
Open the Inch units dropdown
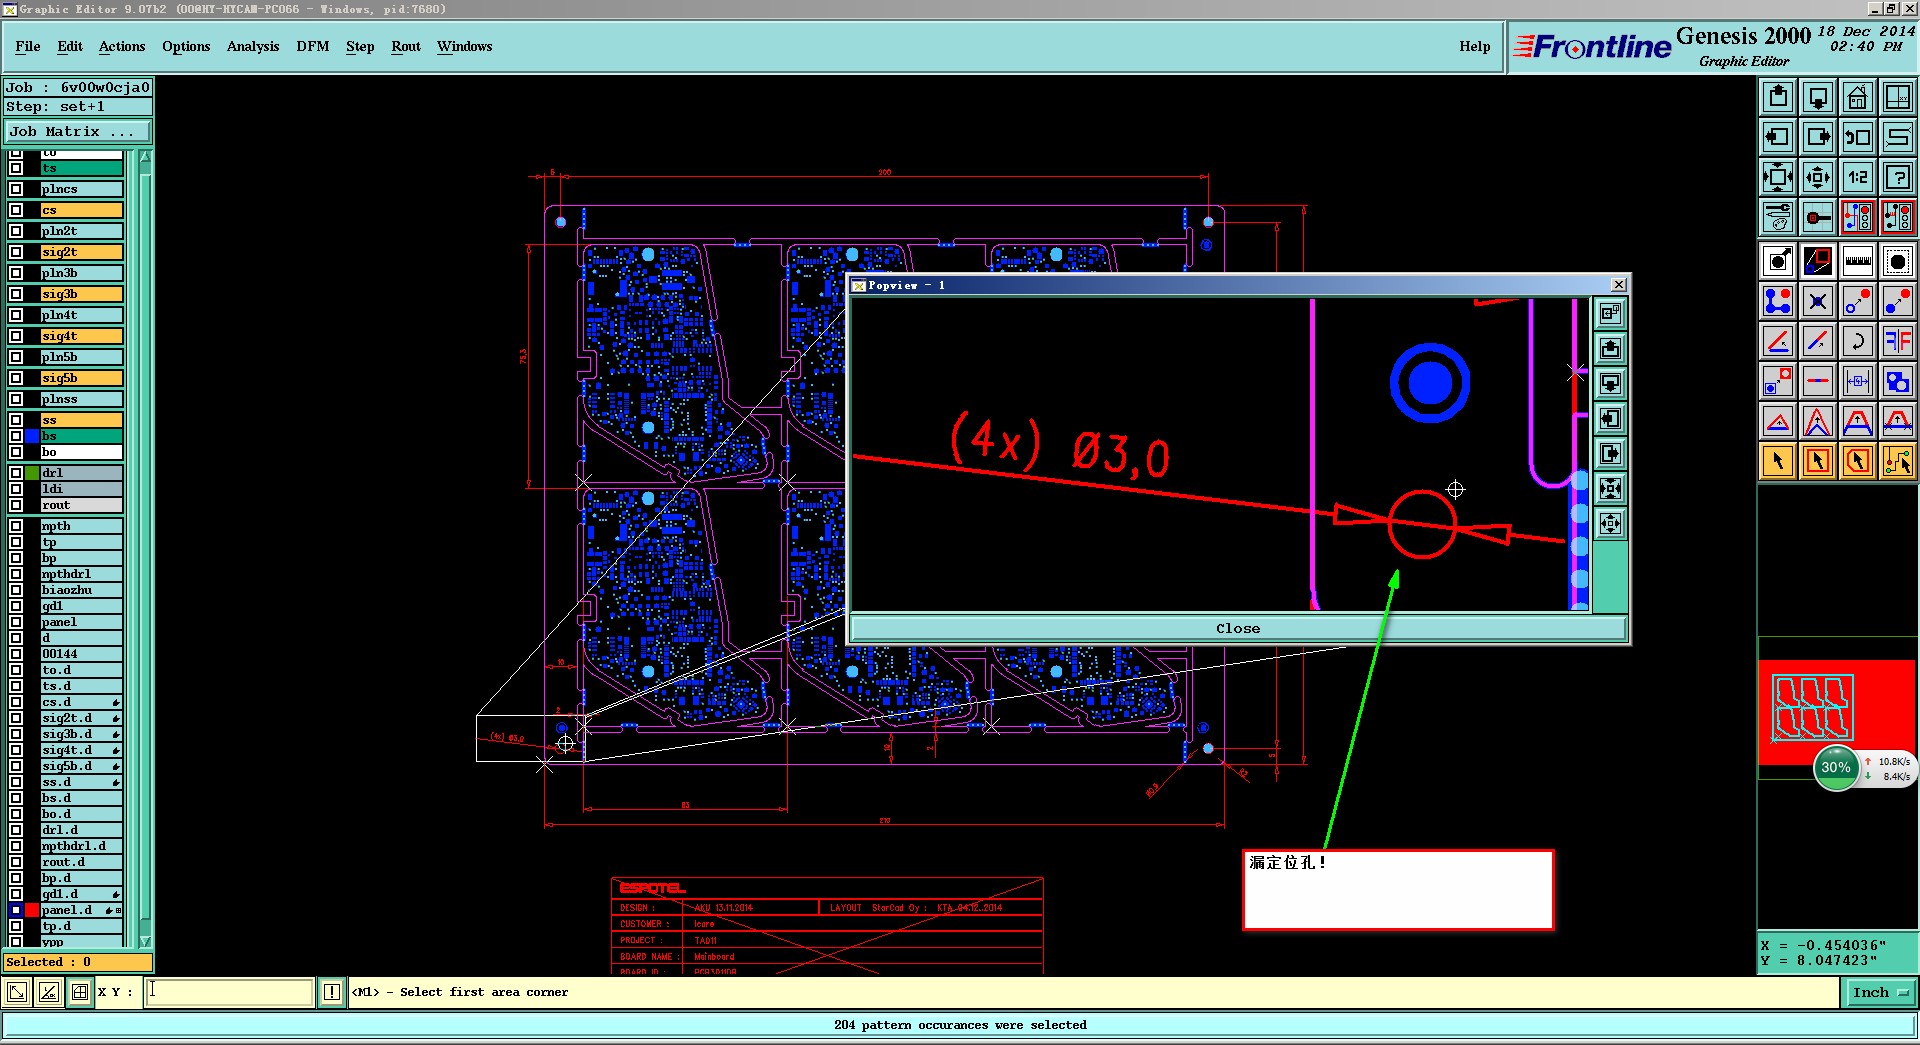1880,992
